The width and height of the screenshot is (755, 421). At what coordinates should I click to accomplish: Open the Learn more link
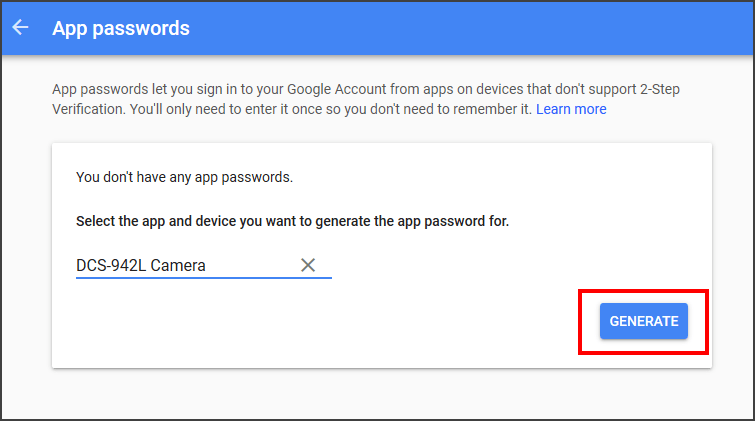tap(571, 109)
